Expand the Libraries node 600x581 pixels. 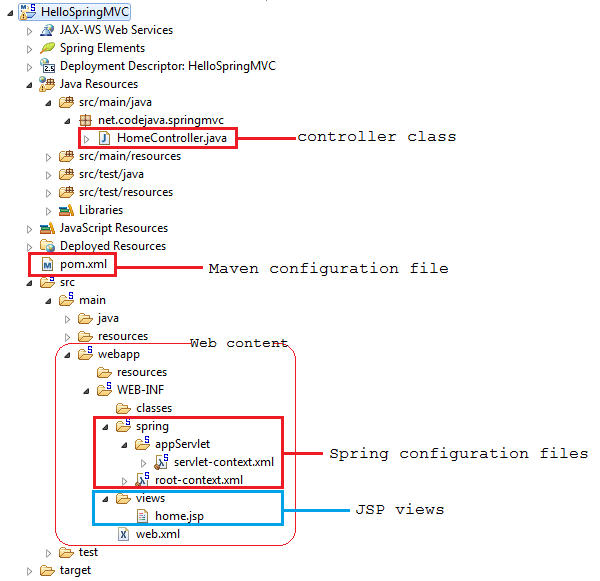48,211
